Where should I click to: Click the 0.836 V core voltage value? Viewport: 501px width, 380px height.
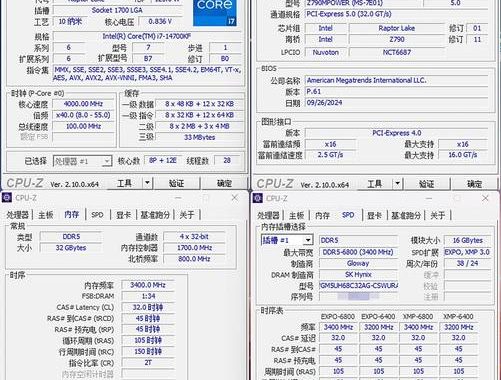(160, 22)
